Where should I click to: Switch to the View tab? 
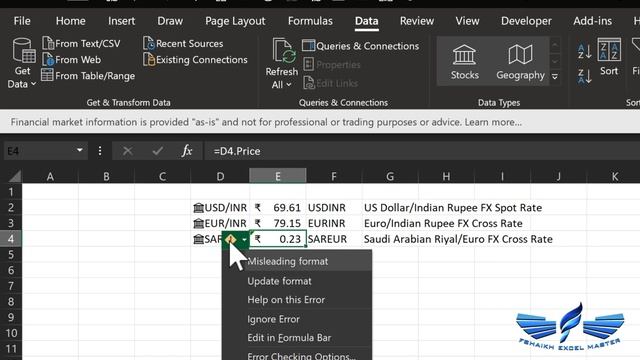pyautogui.click(x=467, y=21)
